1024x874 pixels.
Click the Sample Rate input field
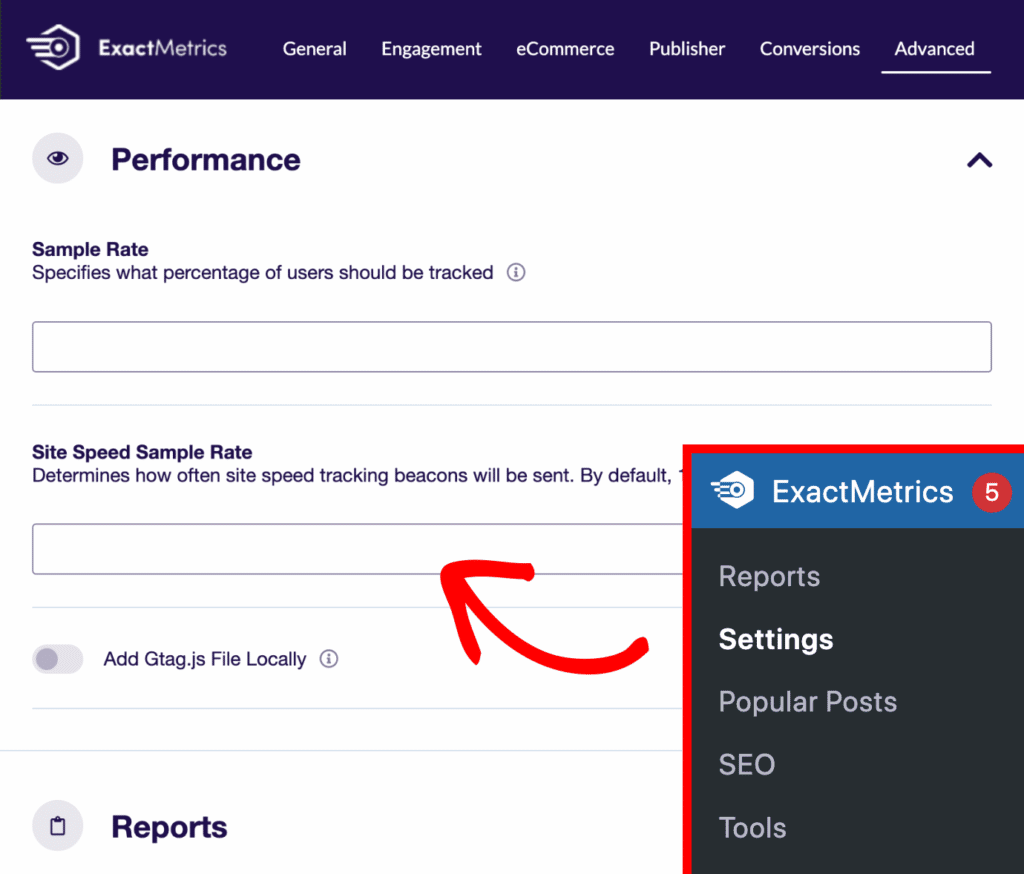pyautogui.click(x=512, y=347)
